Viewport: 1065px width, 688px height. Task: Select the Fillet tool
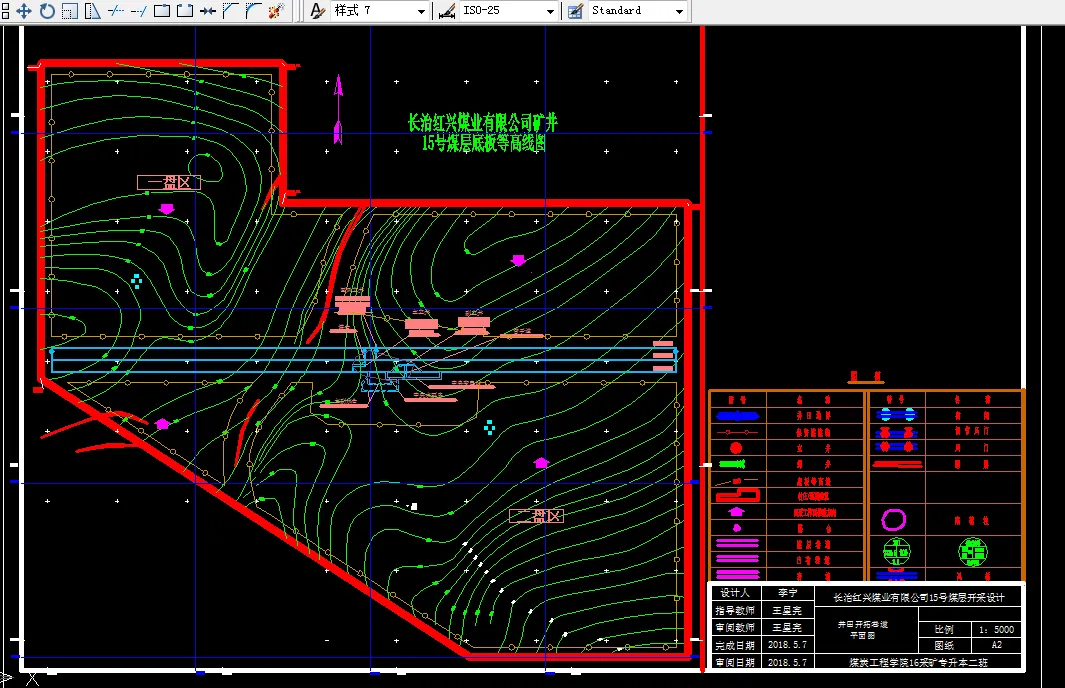(253, 11)
